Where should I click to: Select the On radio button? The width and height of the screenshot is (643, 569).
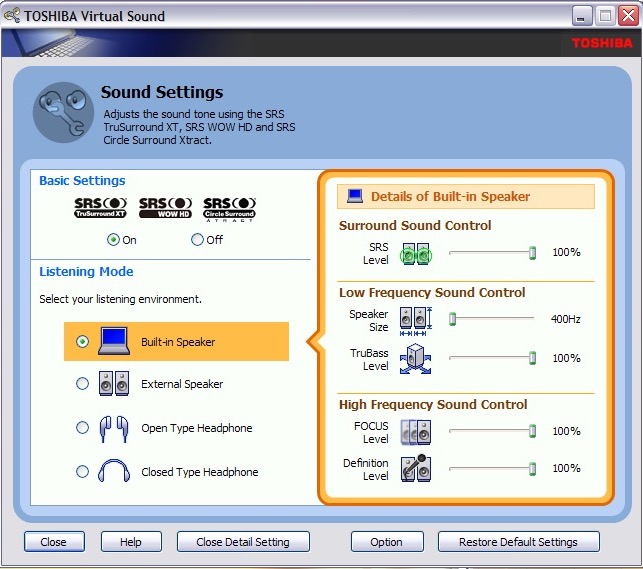113,240
